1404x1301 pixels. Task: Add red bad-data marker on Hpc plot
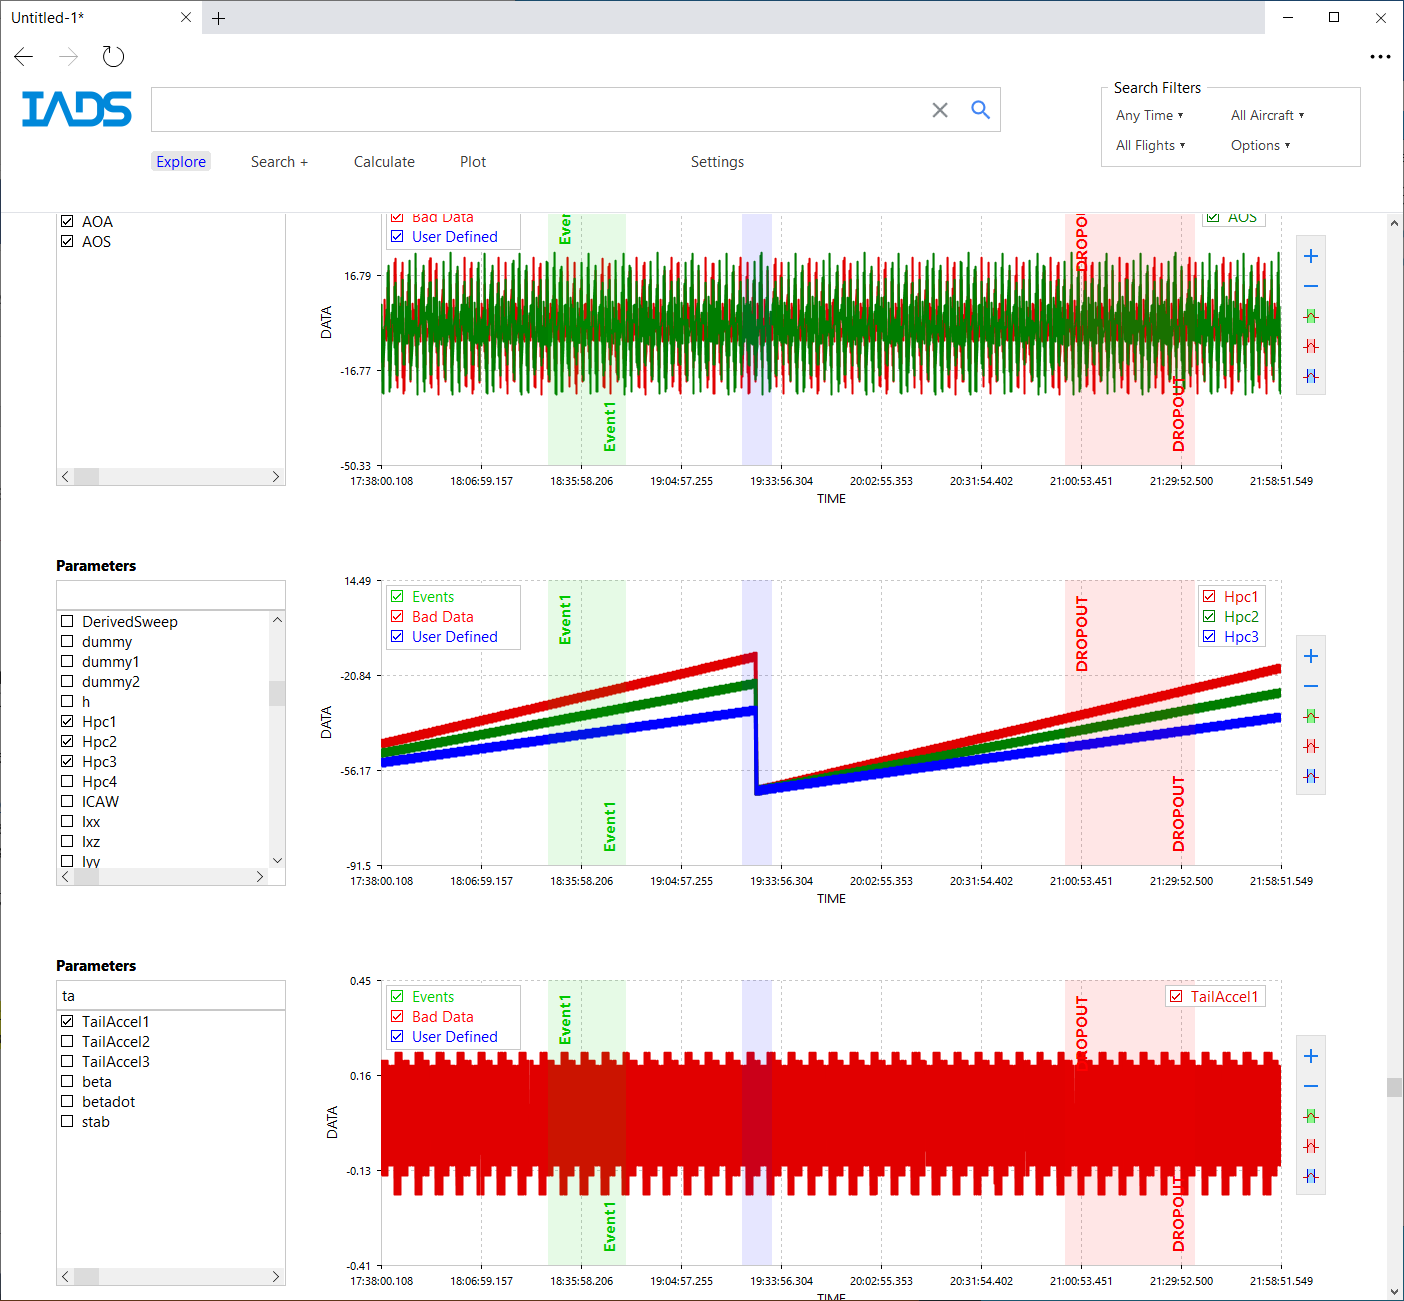(x=1311, y=746)
